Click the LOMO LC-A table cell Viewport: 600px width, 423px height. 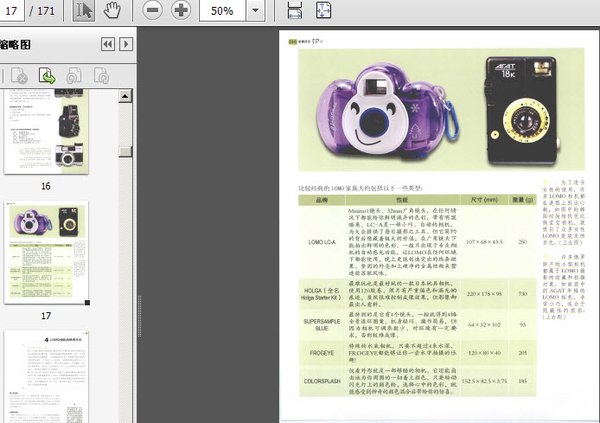(322, 242)
